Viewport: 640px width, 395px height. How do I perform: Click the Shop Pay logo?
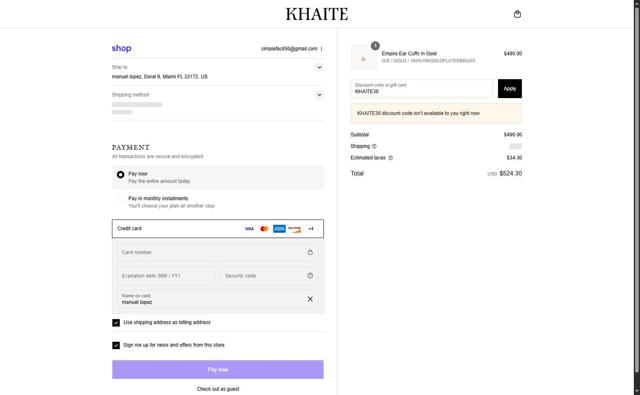tap(122, 48)
